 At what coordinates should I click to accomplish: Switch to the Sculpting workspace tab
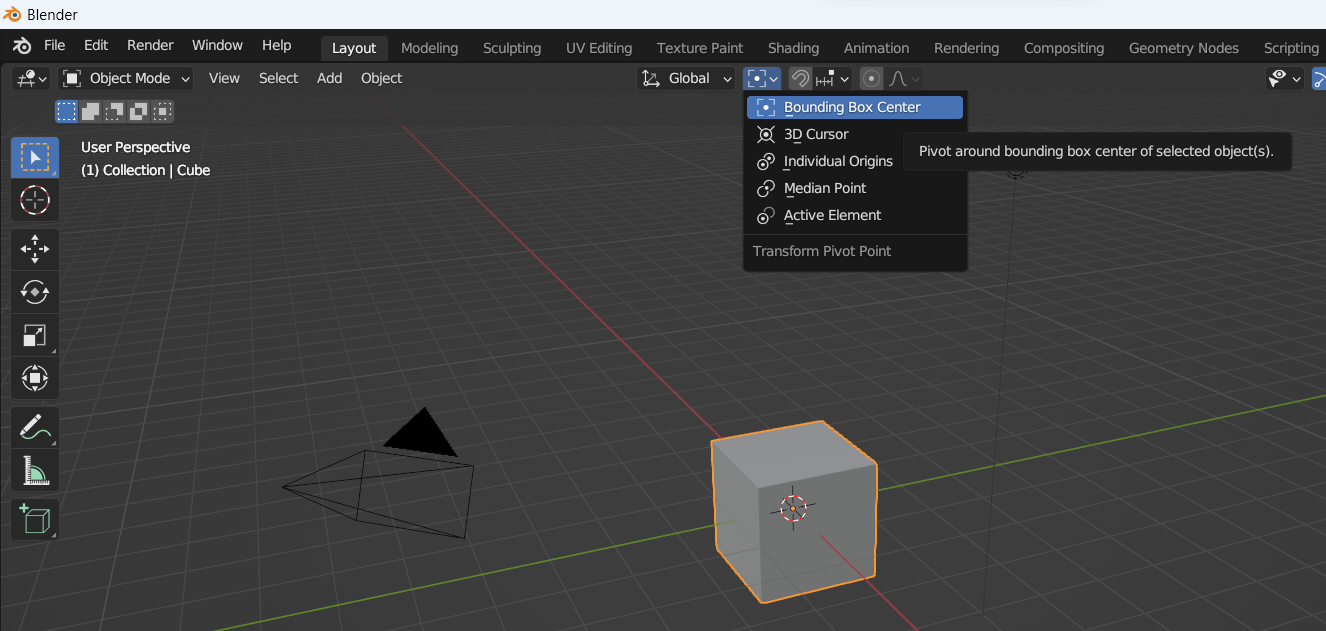click(x=511, y=48)
